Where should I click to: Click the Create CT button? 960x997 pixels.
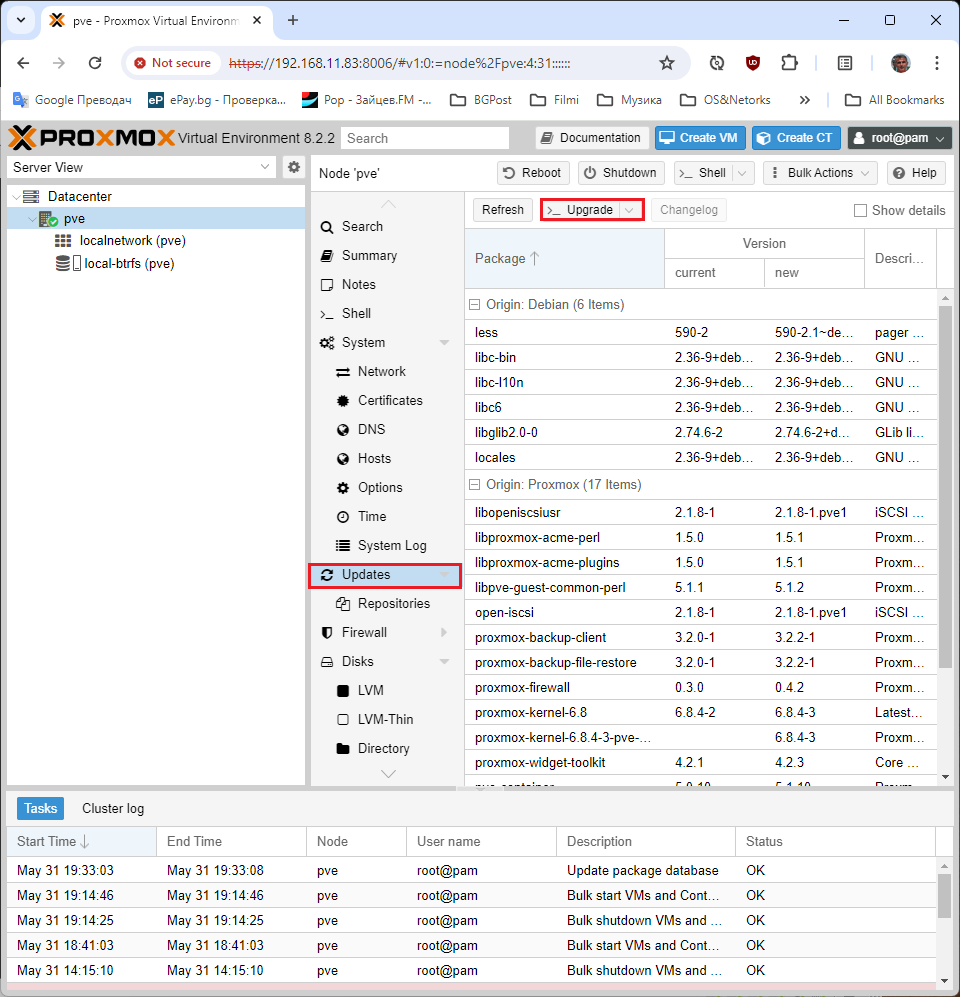(x=797, y=138)
